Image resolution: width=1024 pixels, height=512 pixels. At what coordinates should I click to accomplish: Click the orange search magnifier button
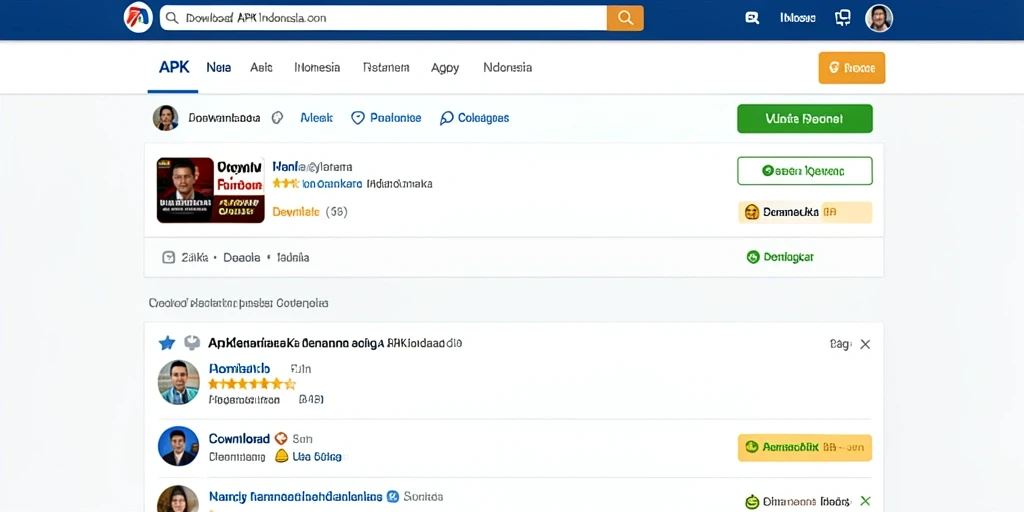(x=625, y=18)
